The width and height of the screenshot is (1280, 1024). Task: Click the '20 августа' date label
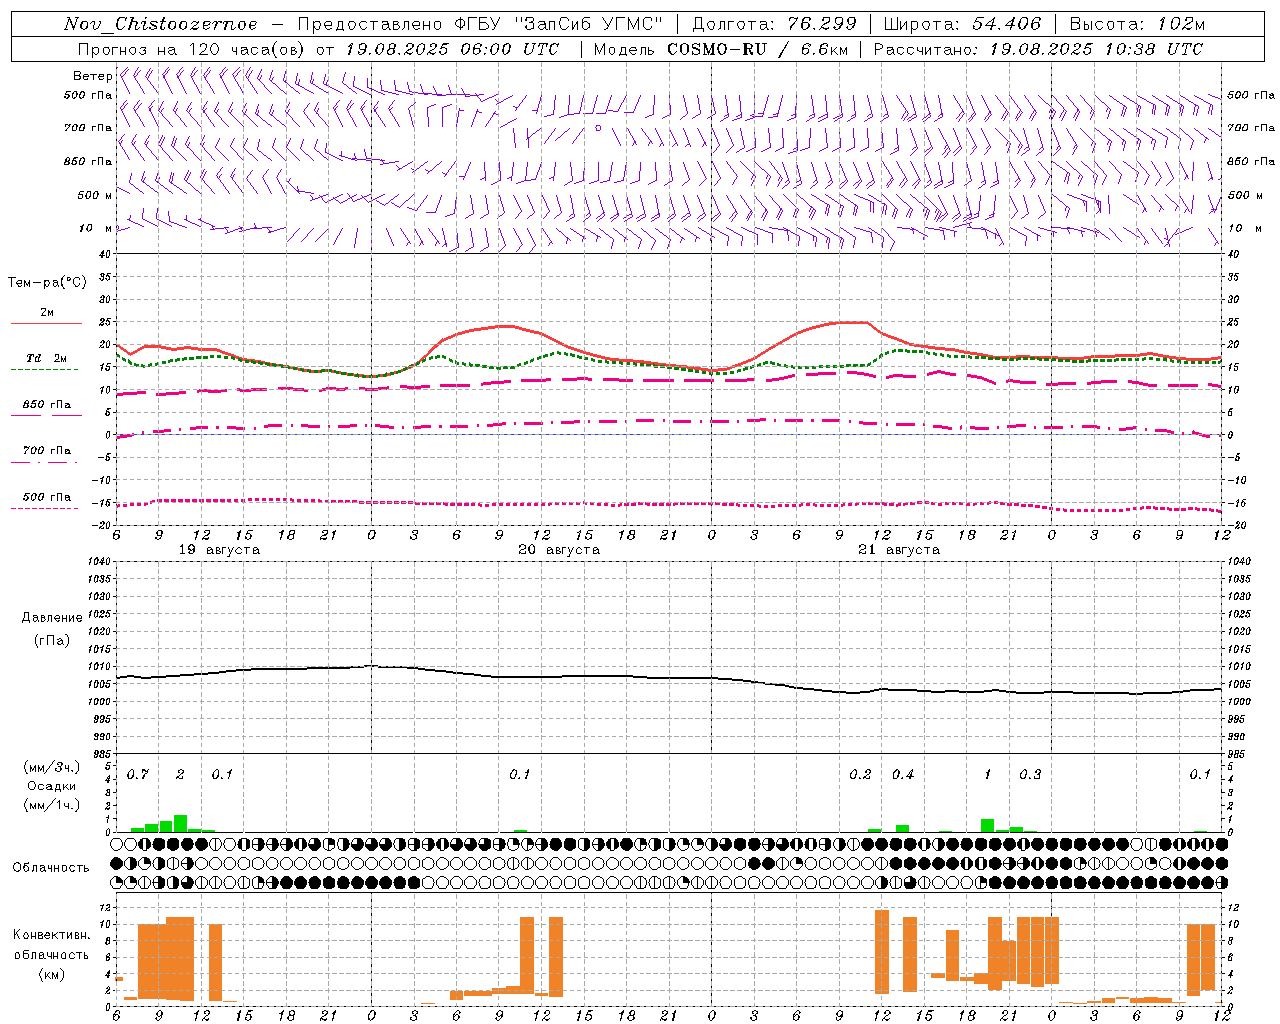click(x=559, y=550)
